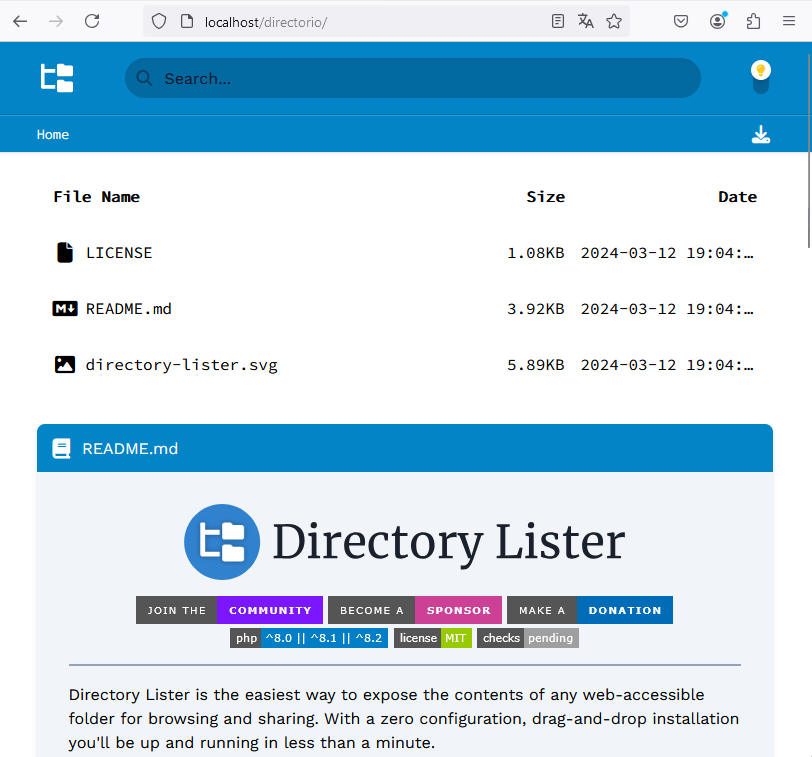This screenshot has height=757, width=812.
Task: Click the page vertical scrollbar
Action: point(809,150)
